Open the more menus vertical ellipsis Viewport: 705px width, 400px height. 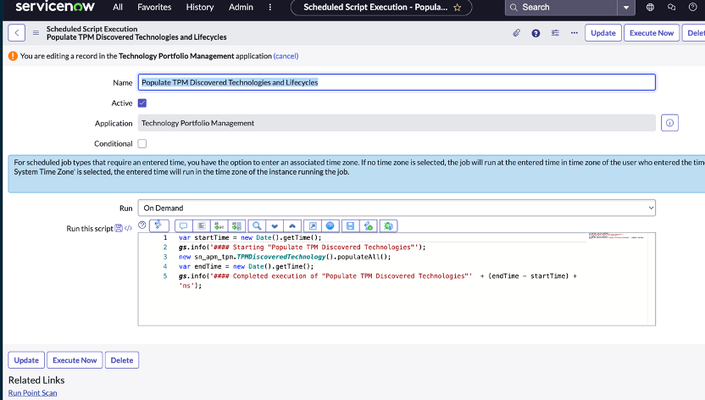tap(270, 7)
